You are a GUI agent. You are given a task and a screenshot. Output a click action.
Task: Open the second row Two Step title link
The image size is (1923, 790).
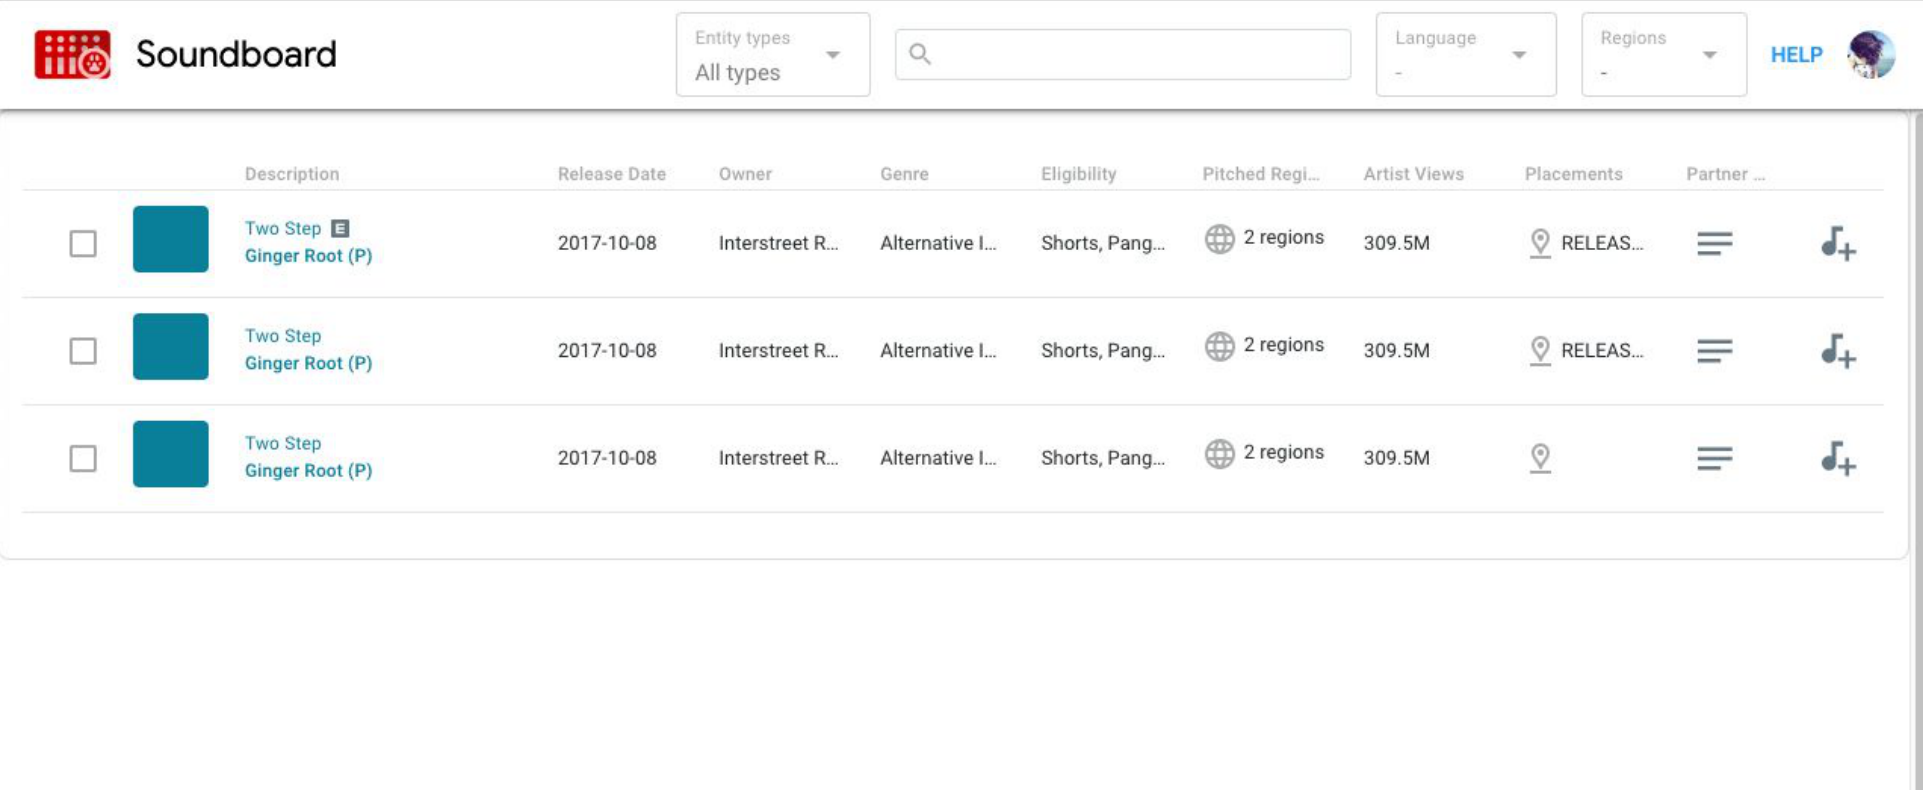(x=283, y=336)
